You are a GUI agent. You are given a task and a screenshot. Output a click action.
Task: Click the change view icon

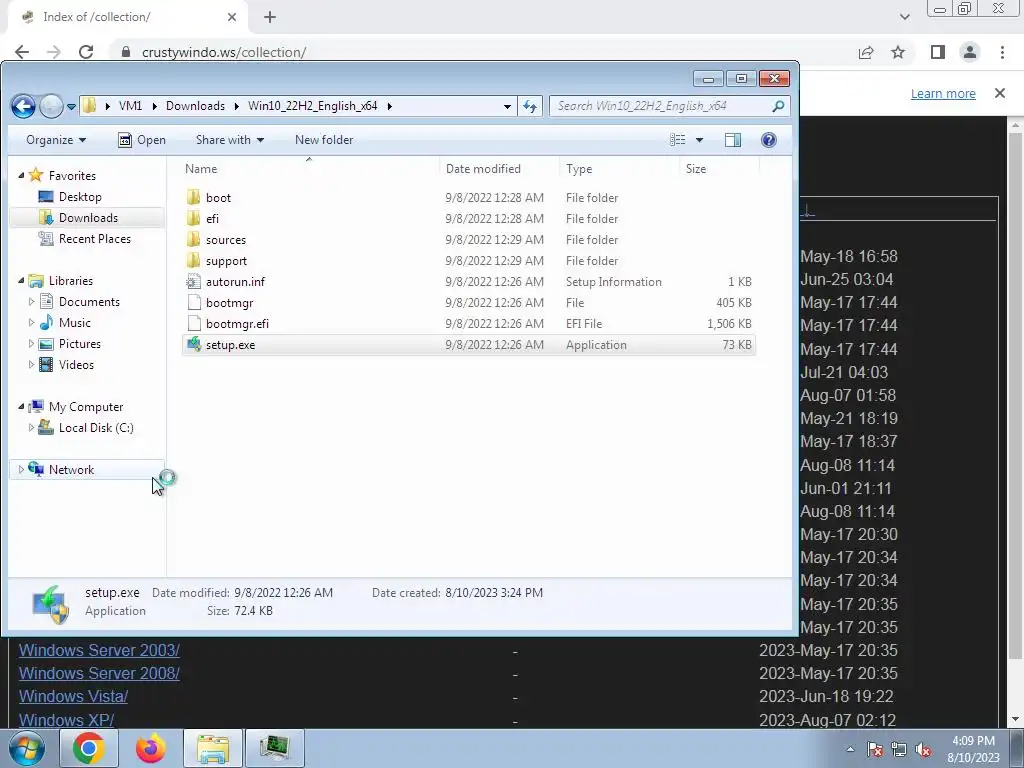678,140
